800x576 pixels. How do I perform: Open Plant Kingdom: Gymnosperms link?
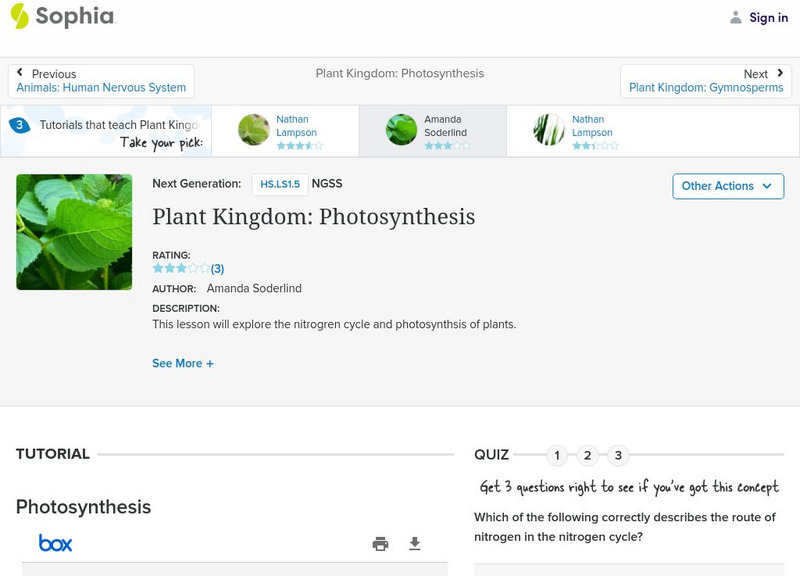(x=706, y=88)
